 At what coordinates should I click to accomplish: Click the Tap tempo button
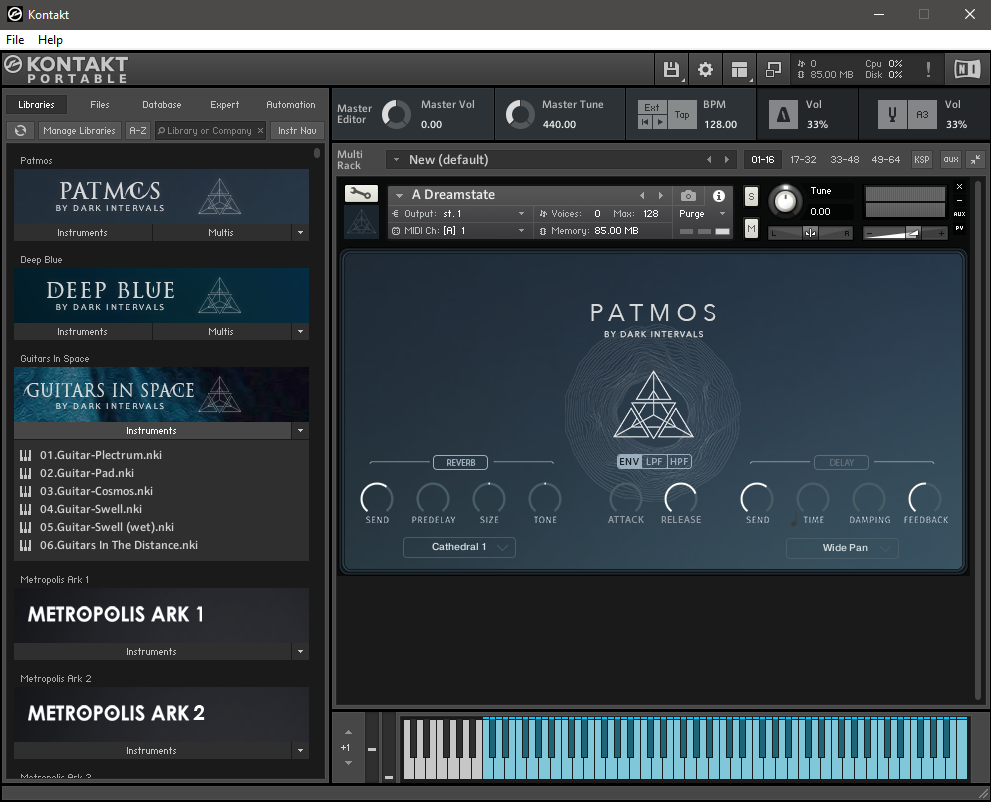coord(682,114)
